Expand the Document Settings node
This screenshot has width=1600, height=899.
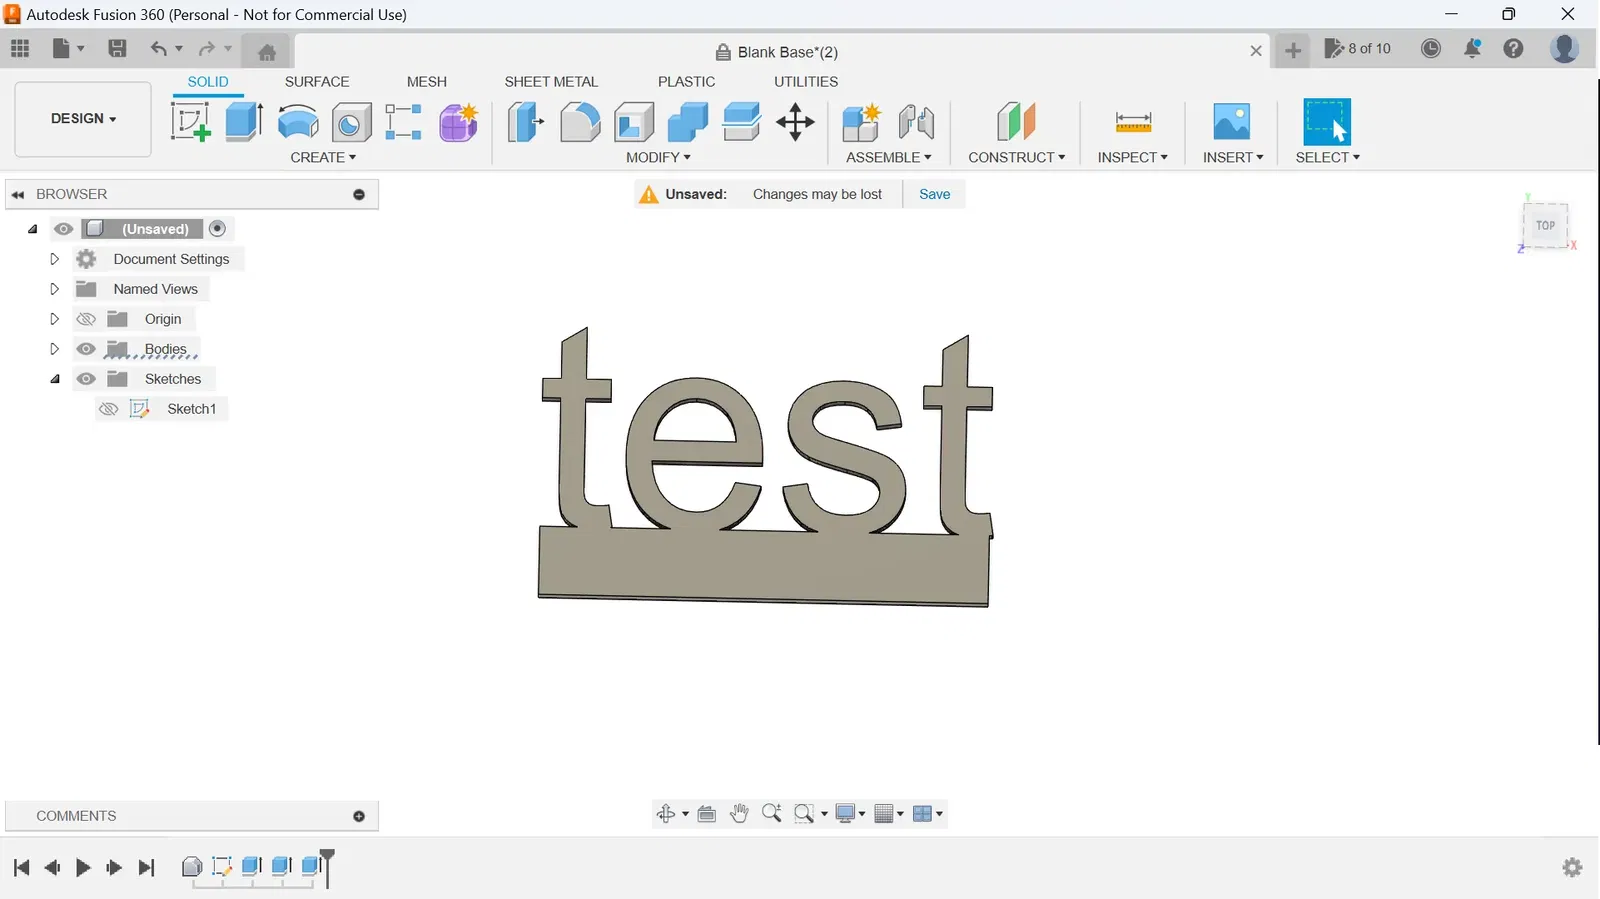55,259
